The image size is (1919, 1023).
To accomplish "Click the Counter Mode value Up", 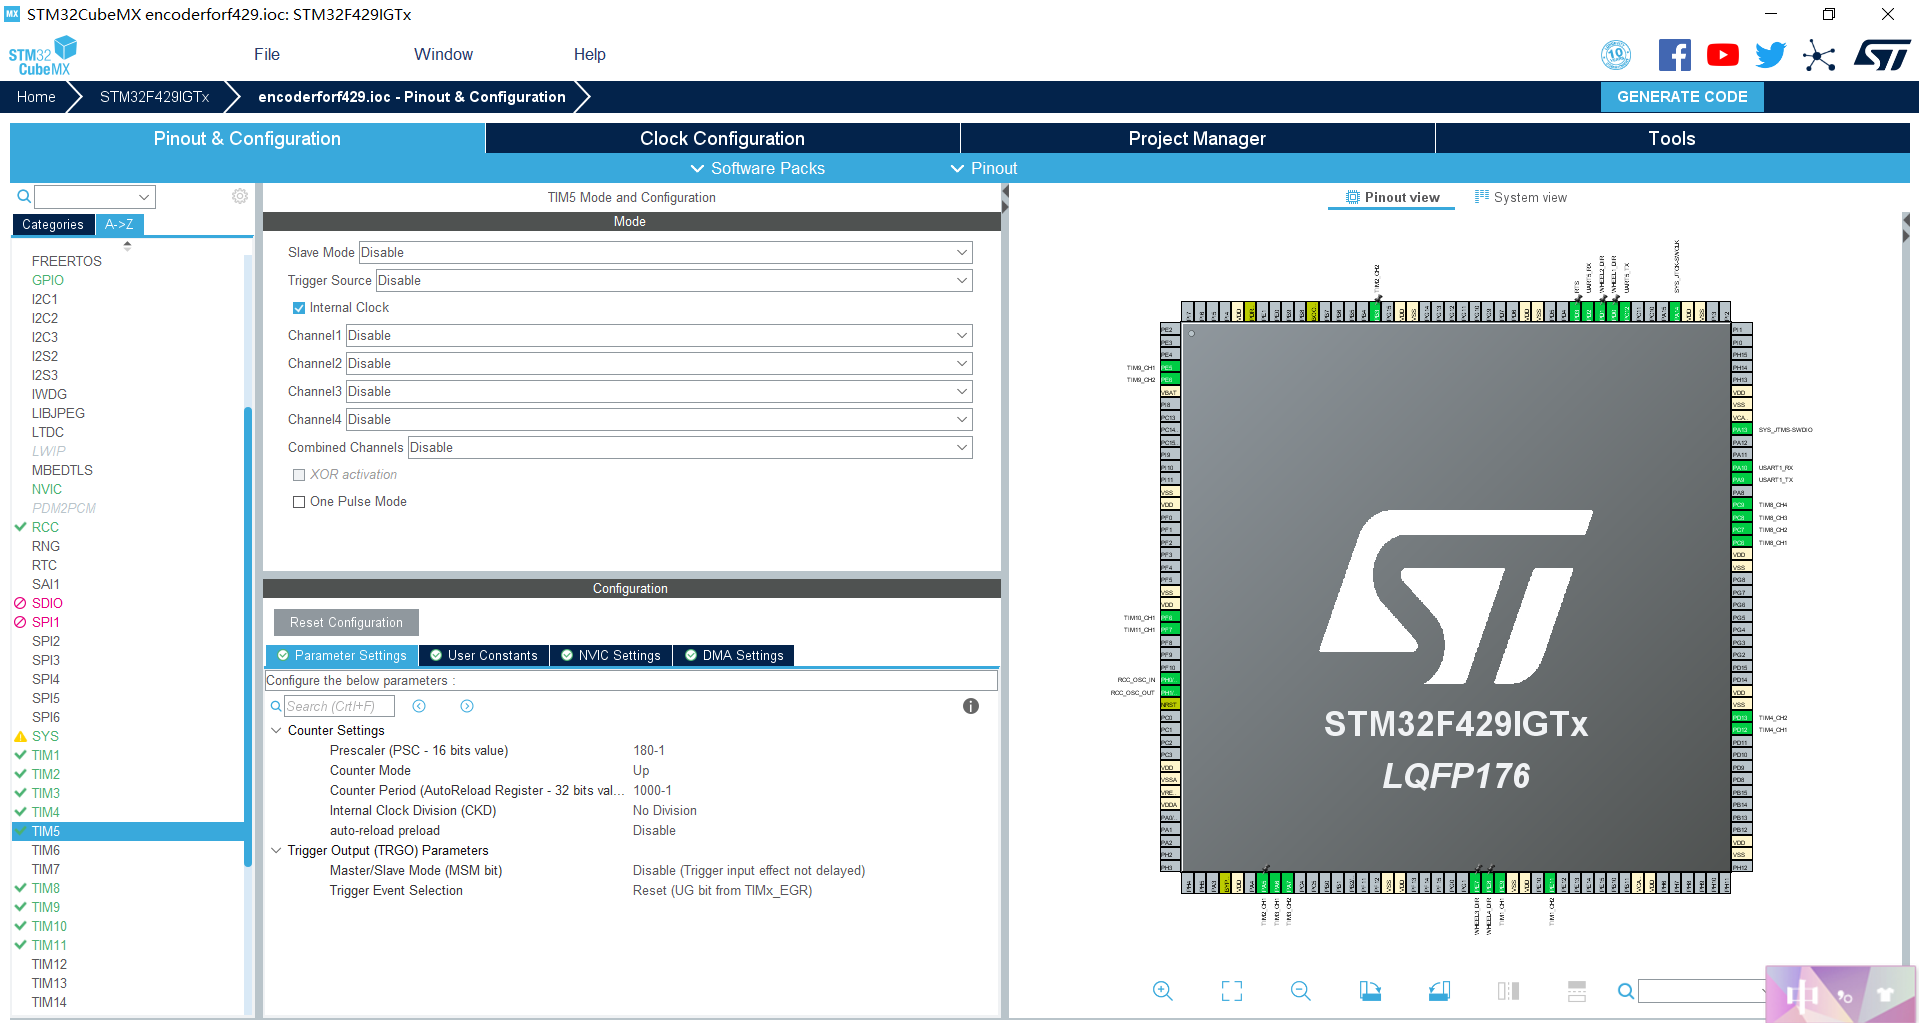I will click(641, 771).
